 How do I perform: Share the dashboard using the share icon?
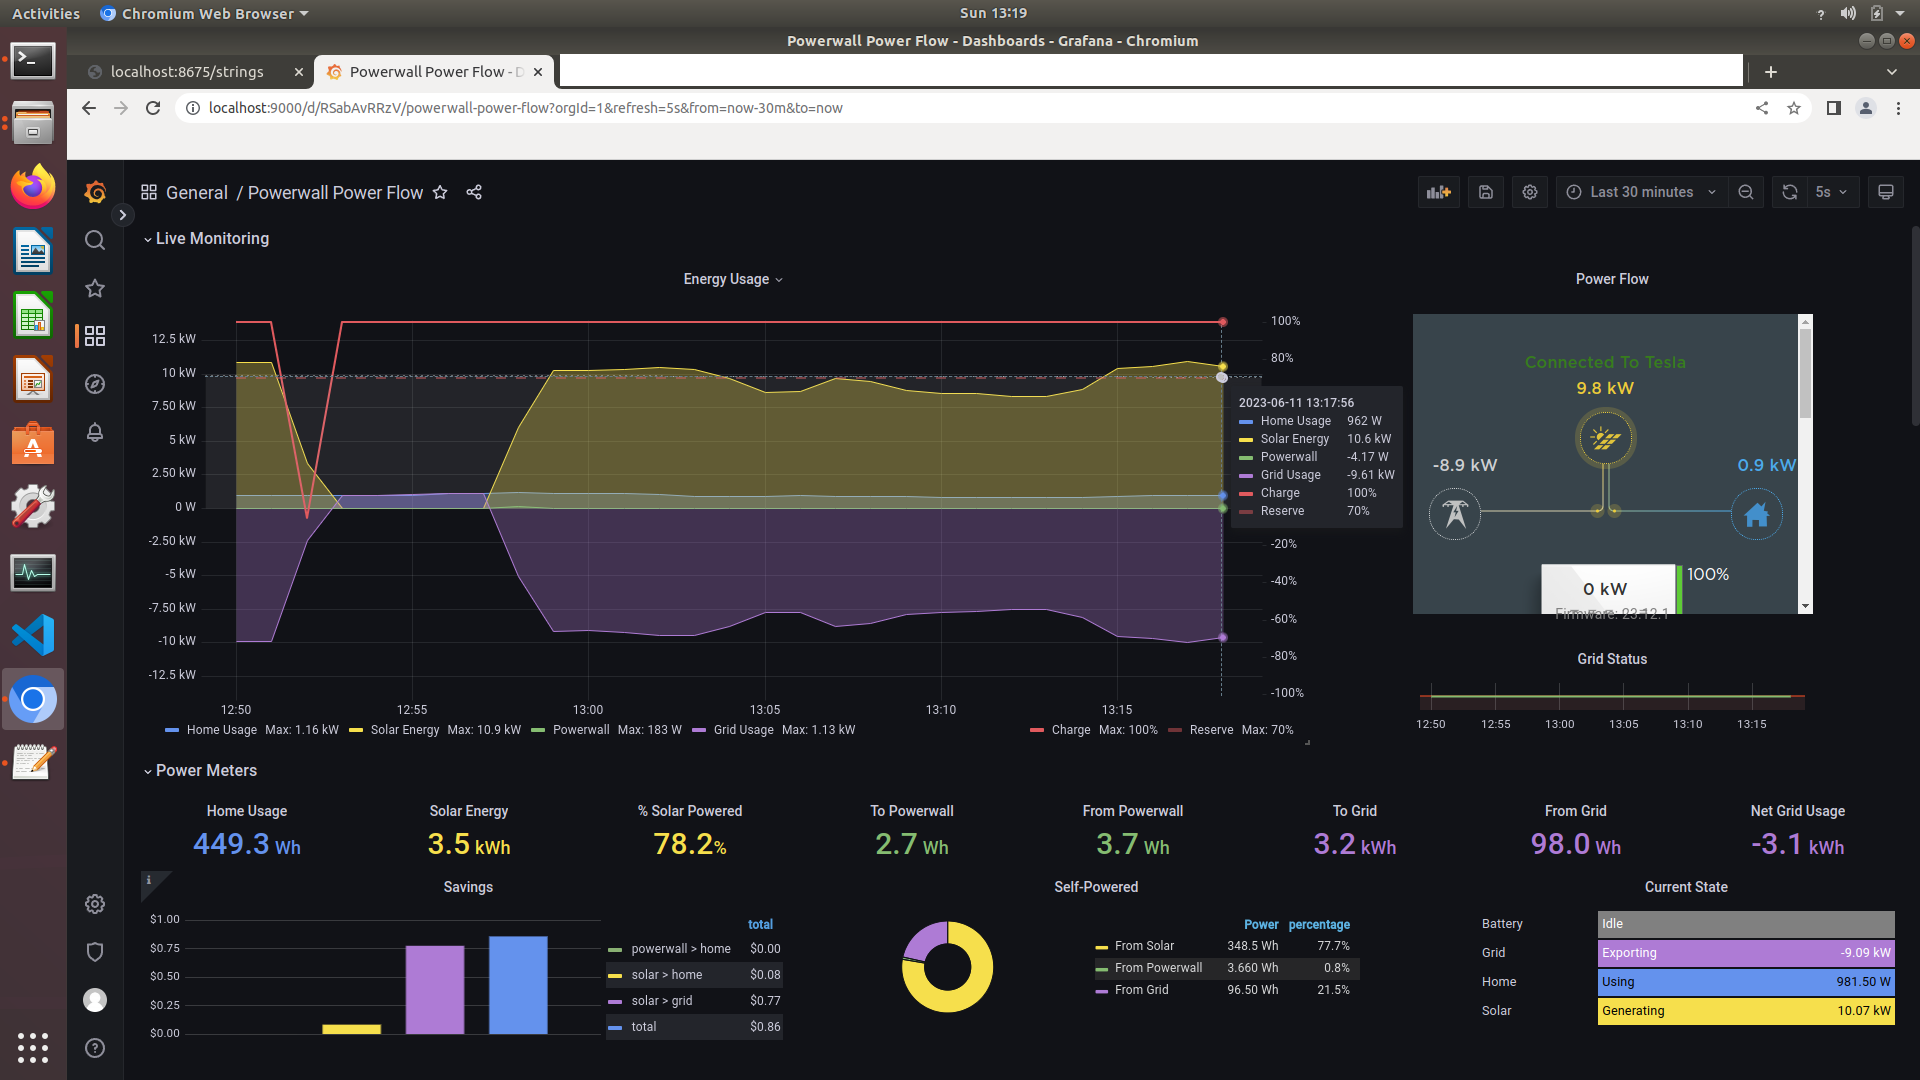click(x=474, y=192)
